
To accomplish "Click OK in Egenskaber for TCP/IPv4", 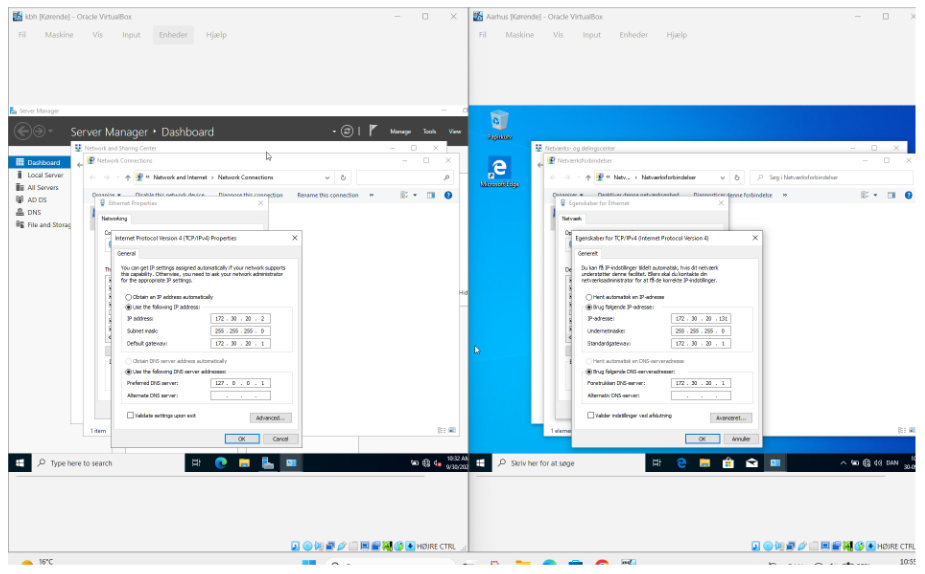I will click(702, 439).
